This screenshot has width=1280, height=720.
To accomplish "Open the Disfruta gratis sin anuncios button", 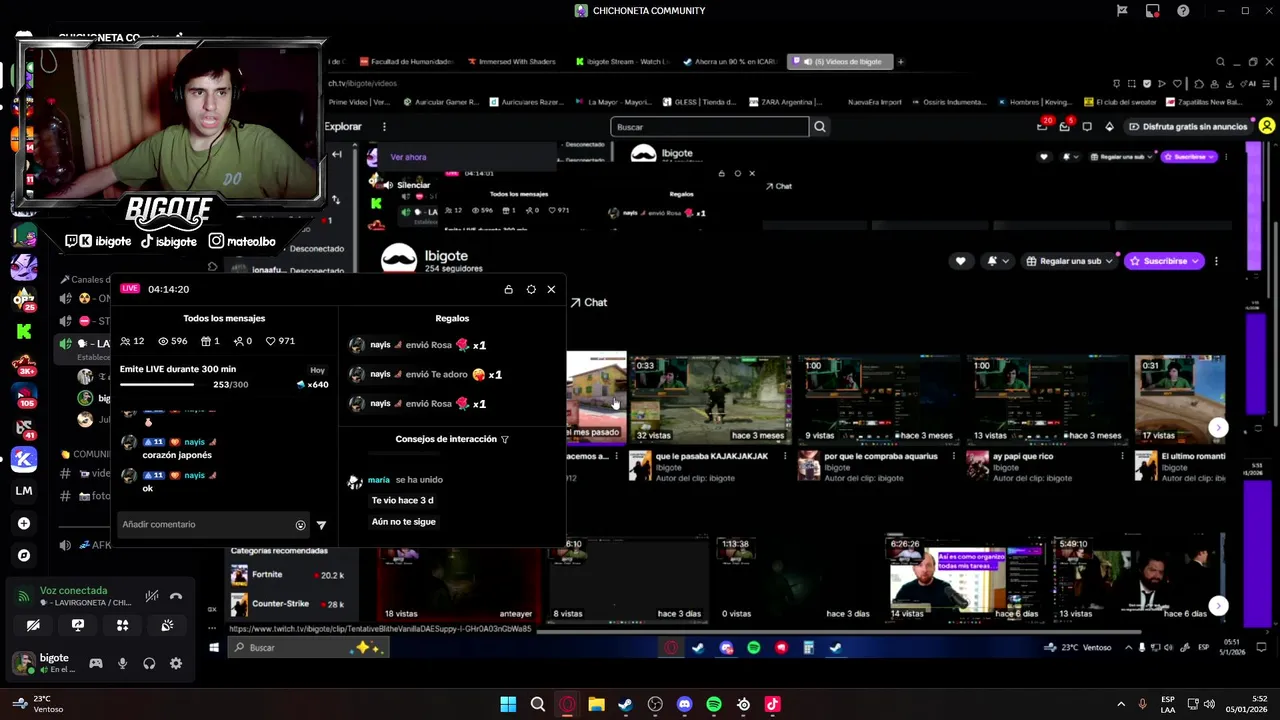I will coord(1187,127).
